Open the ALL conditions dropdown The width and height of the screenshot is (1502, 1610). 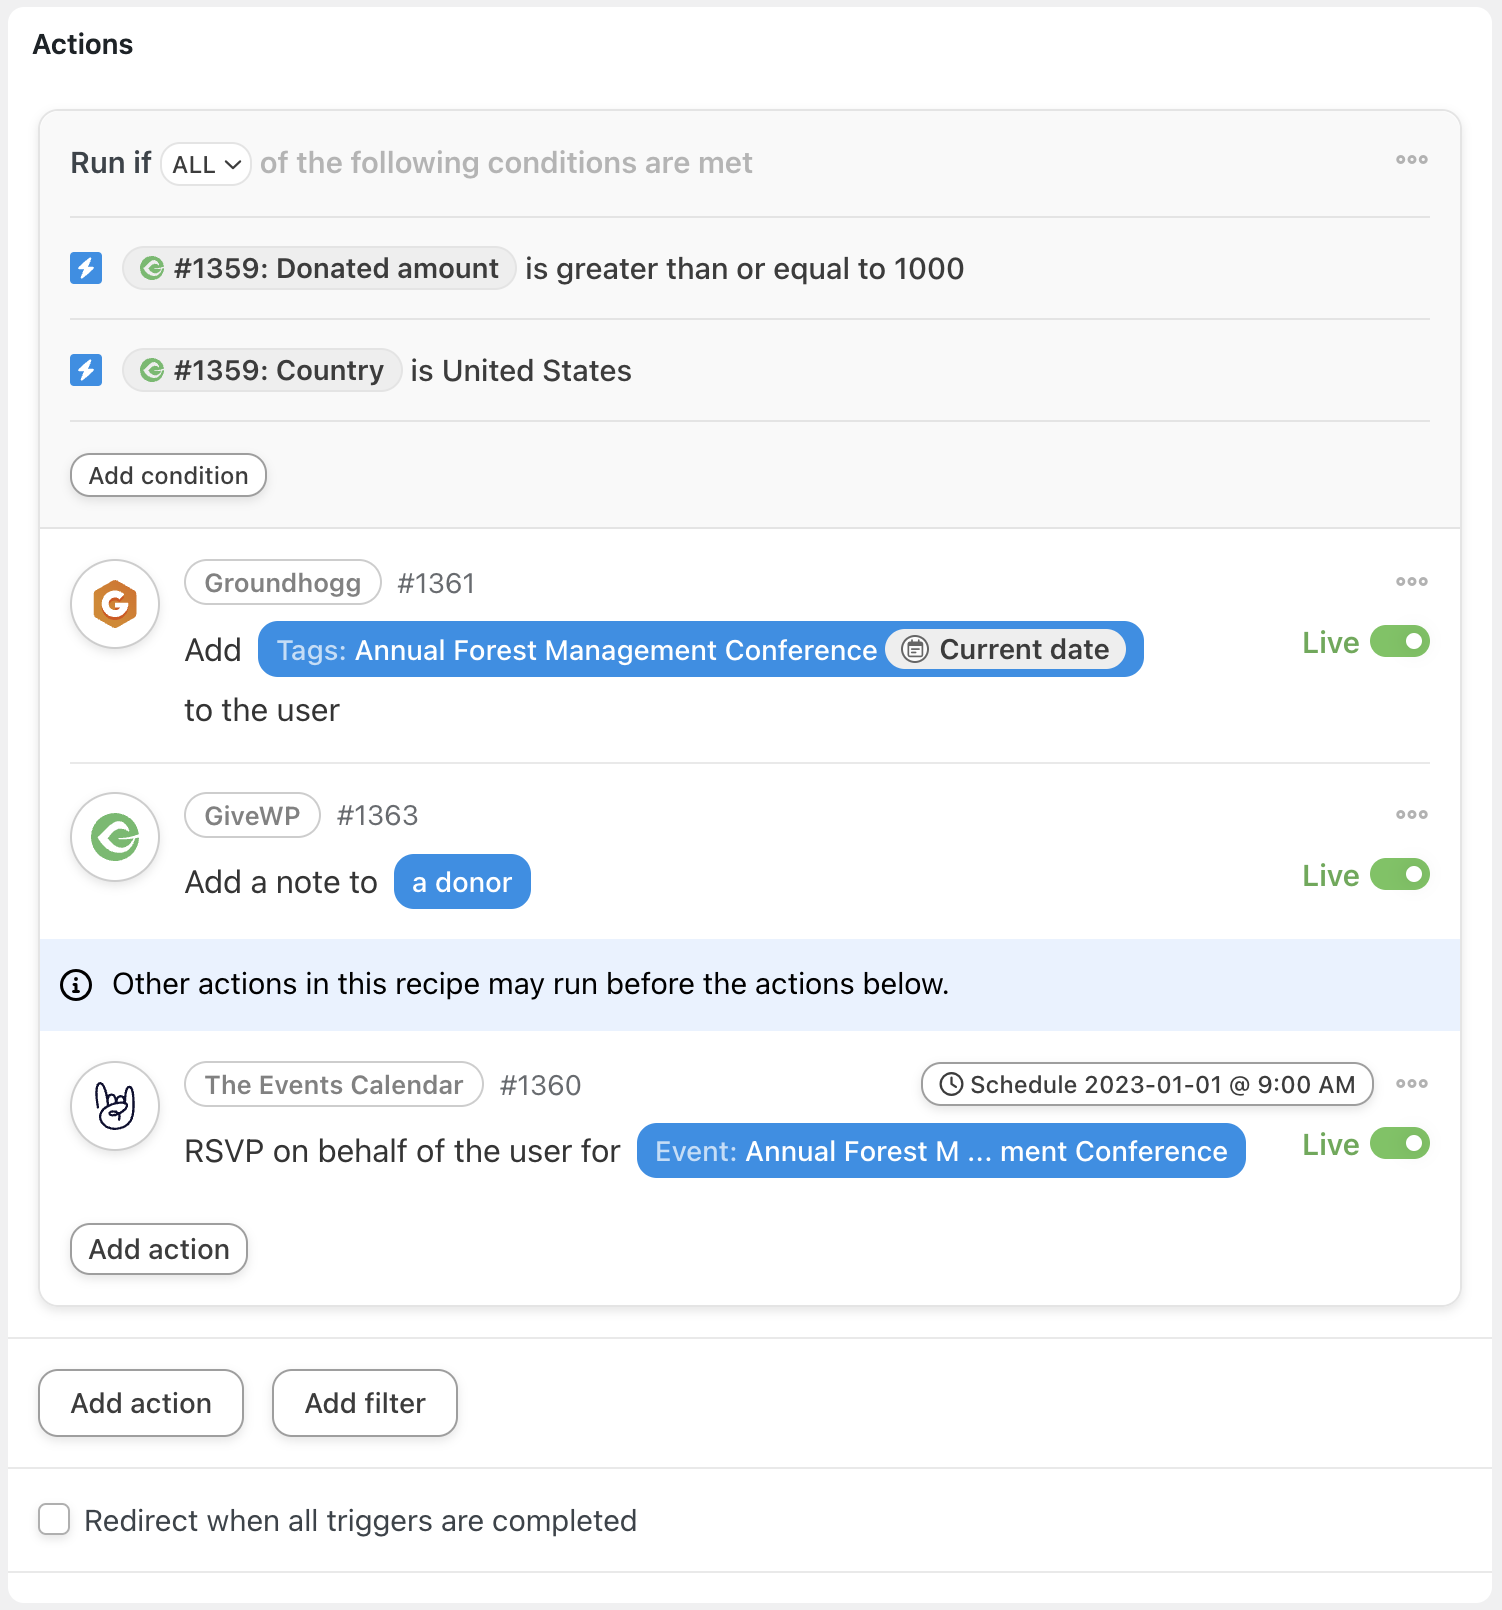pyautogui.click(x=206, y=164)
